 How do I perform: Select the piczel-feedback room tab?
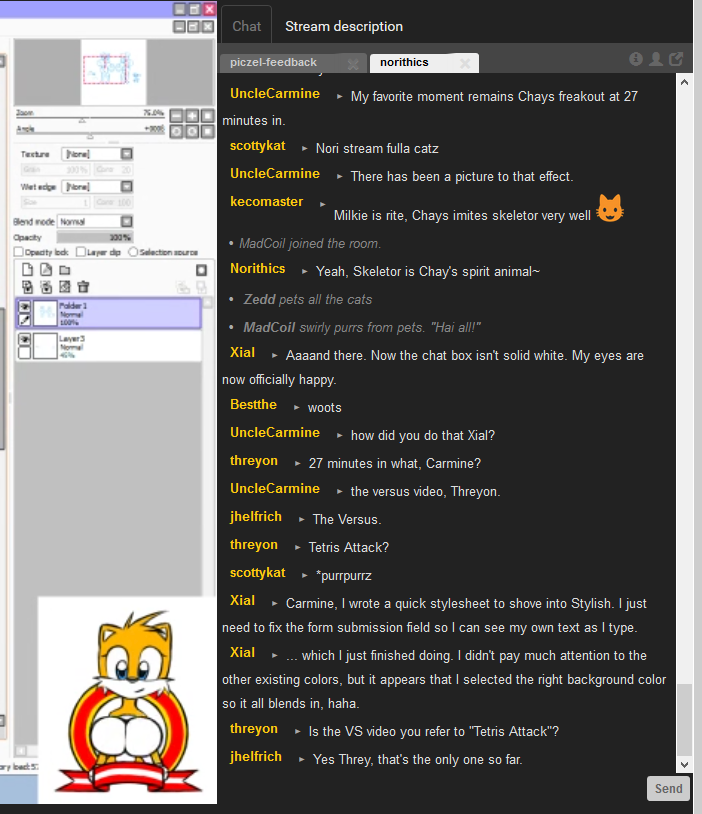[x=291, y=63]
